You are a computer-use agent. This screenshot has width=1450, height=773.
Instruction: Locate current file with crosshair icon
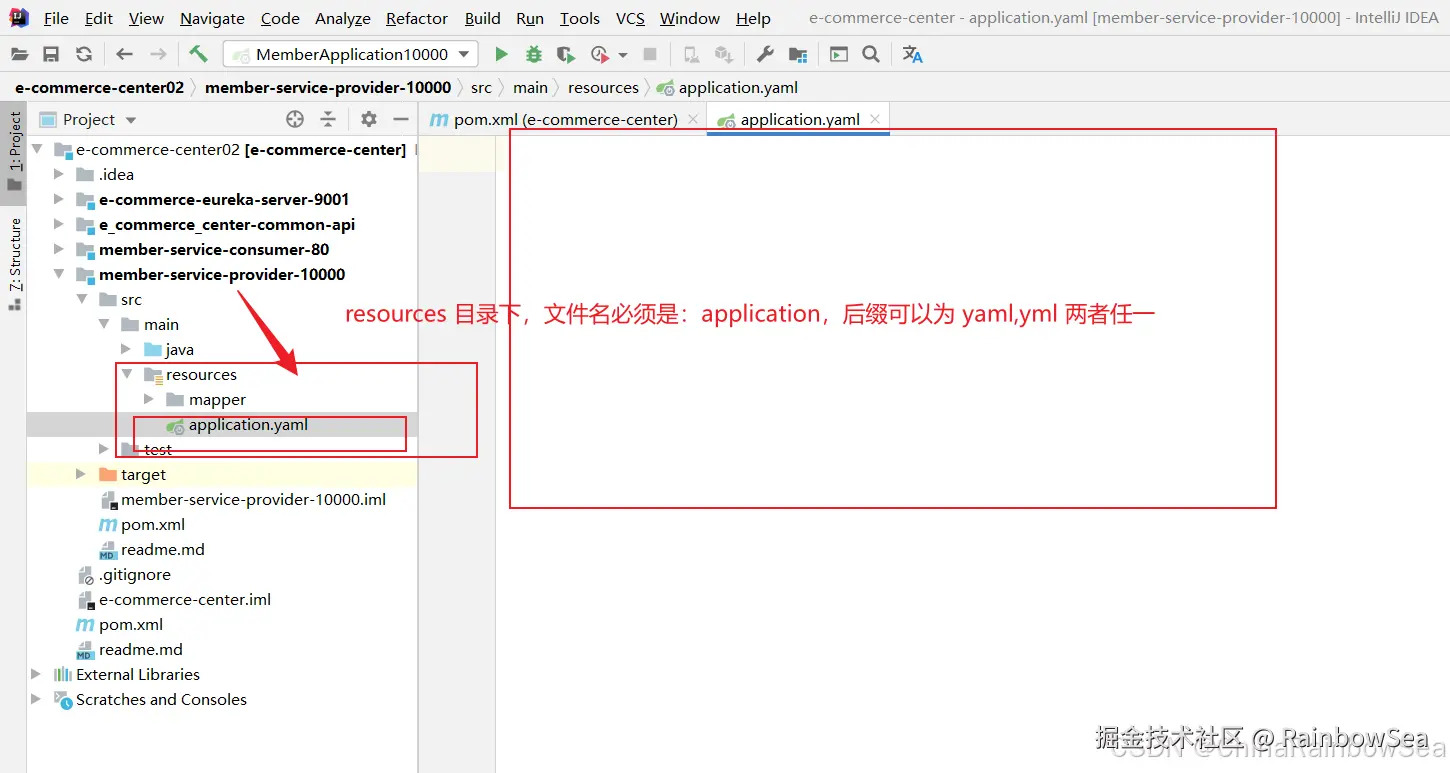[294, 119]
